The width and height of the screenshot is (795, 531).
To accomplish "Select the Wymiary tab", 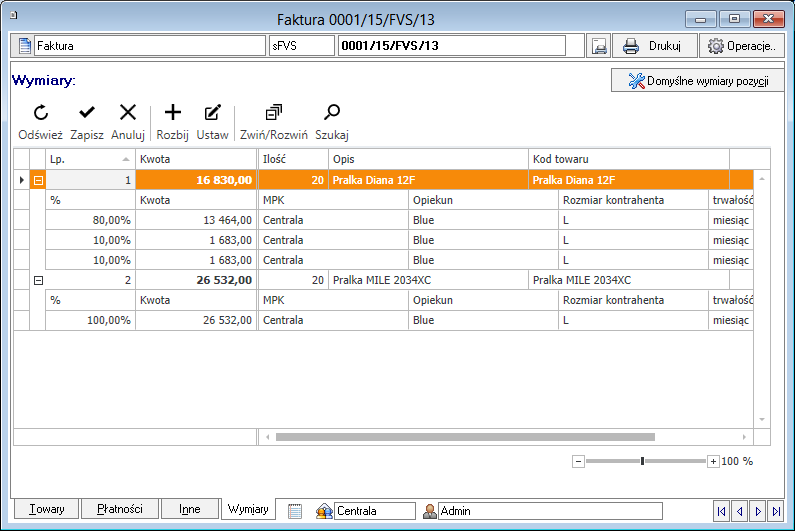I will pyautogui.click(x=248, y=509).
